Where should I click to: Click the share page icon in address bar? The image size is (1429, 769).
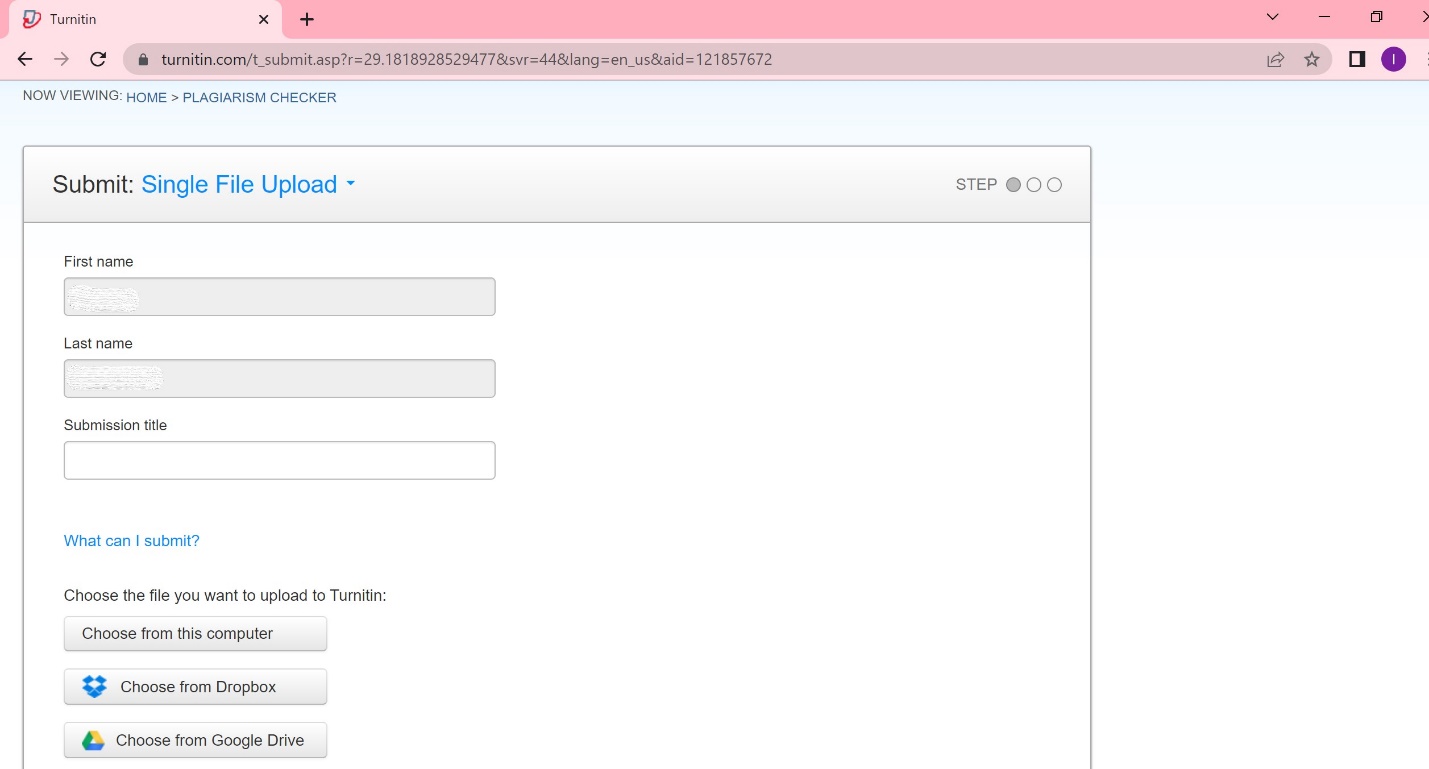(1275, 60)
